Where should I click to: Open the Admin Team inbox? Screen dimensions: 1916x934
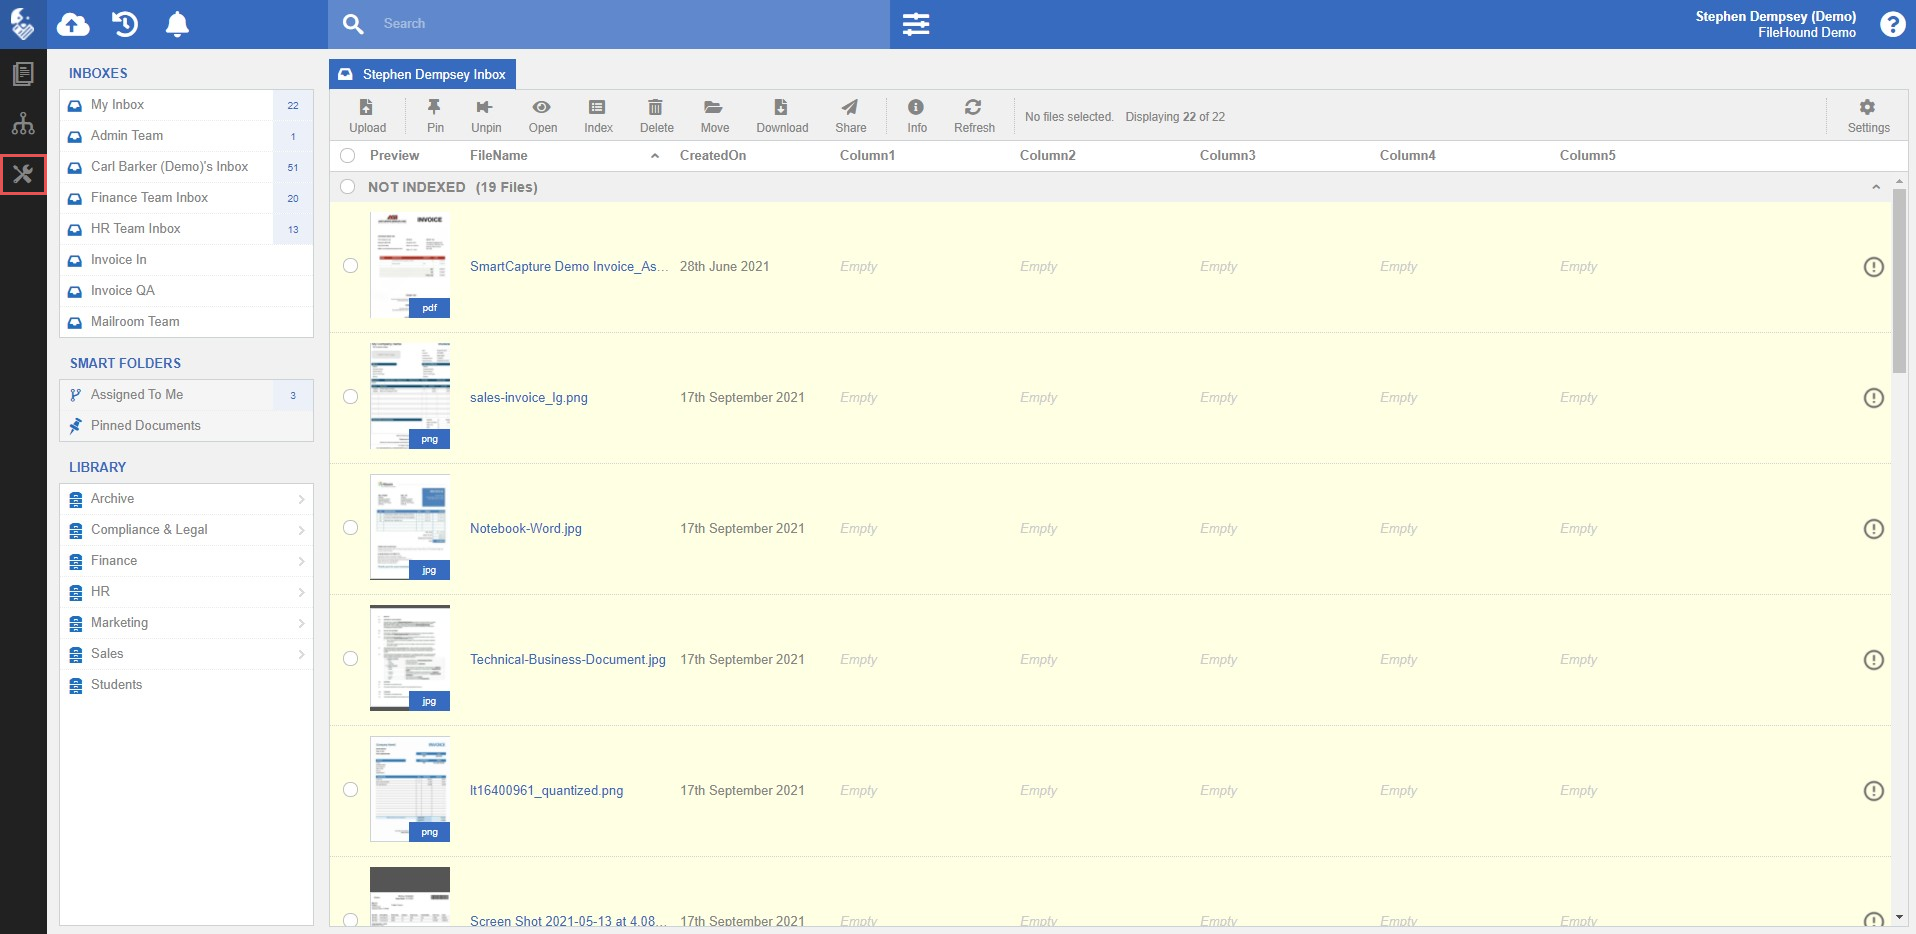[186, 136]
